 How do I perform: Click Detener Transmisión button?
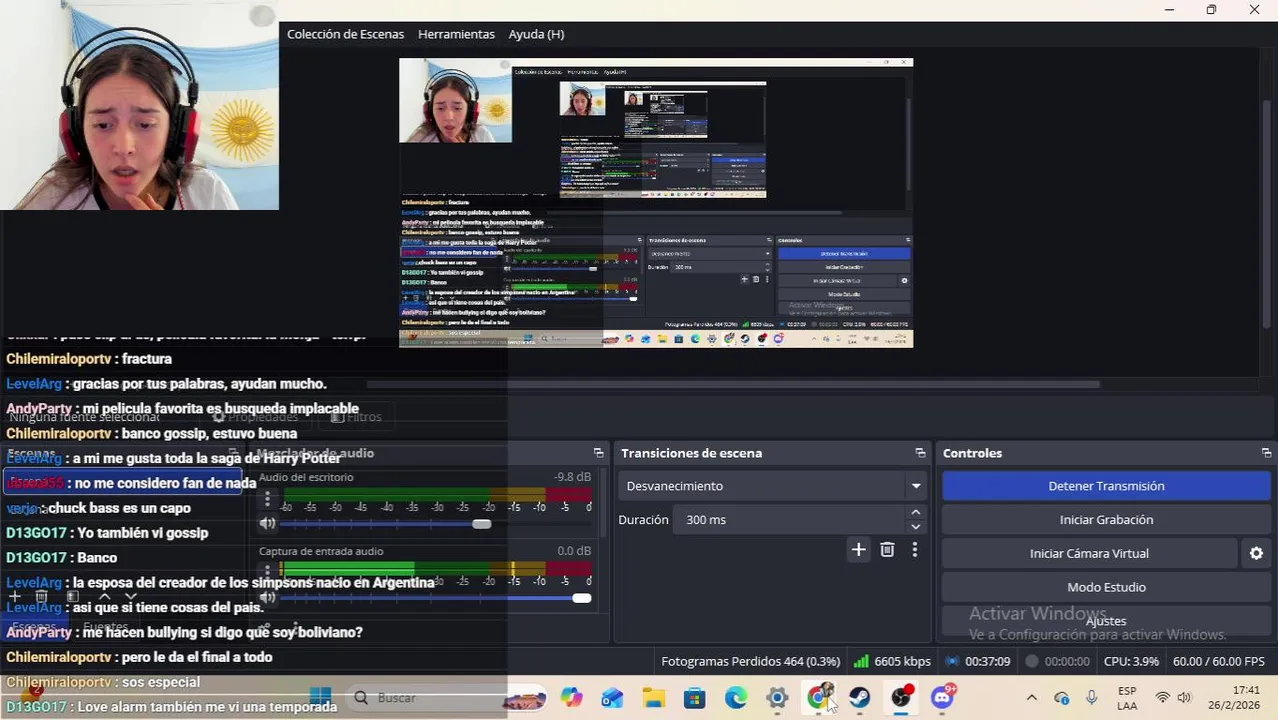pos(1106,486)
